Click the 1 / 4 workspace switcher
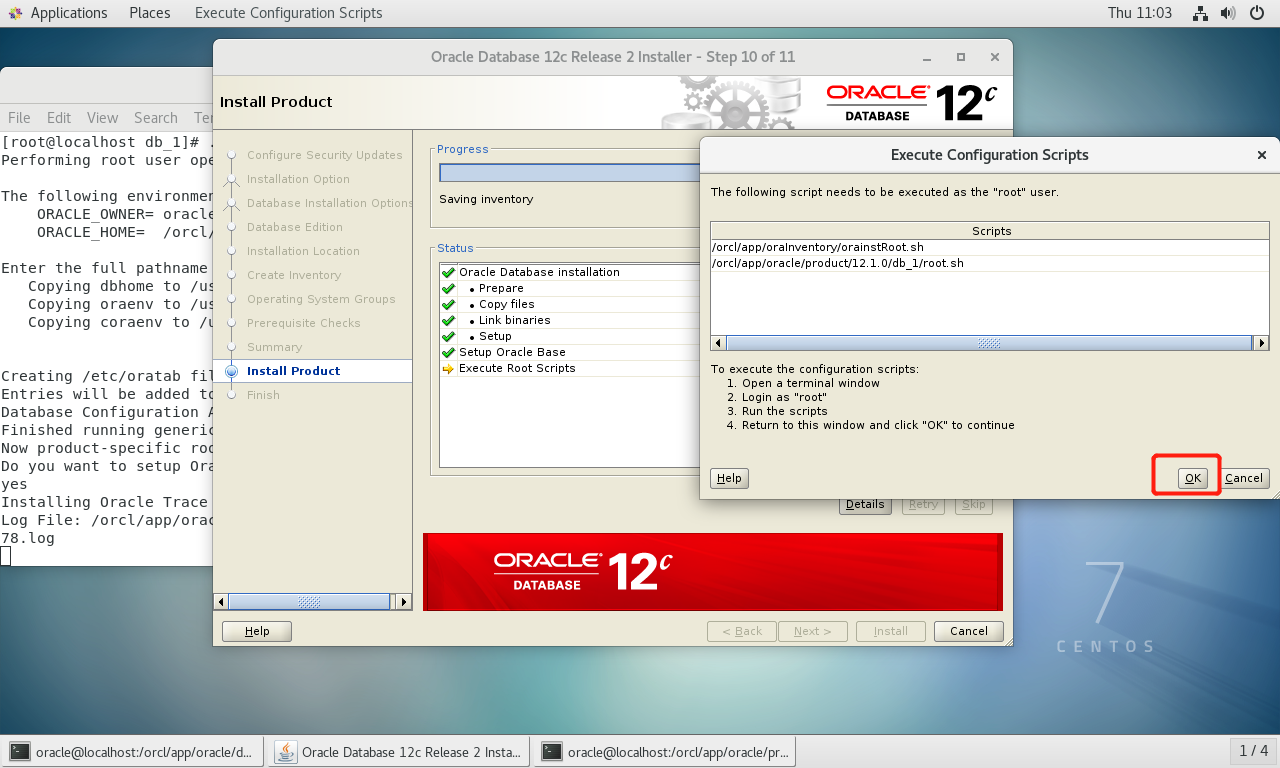 1253,751
